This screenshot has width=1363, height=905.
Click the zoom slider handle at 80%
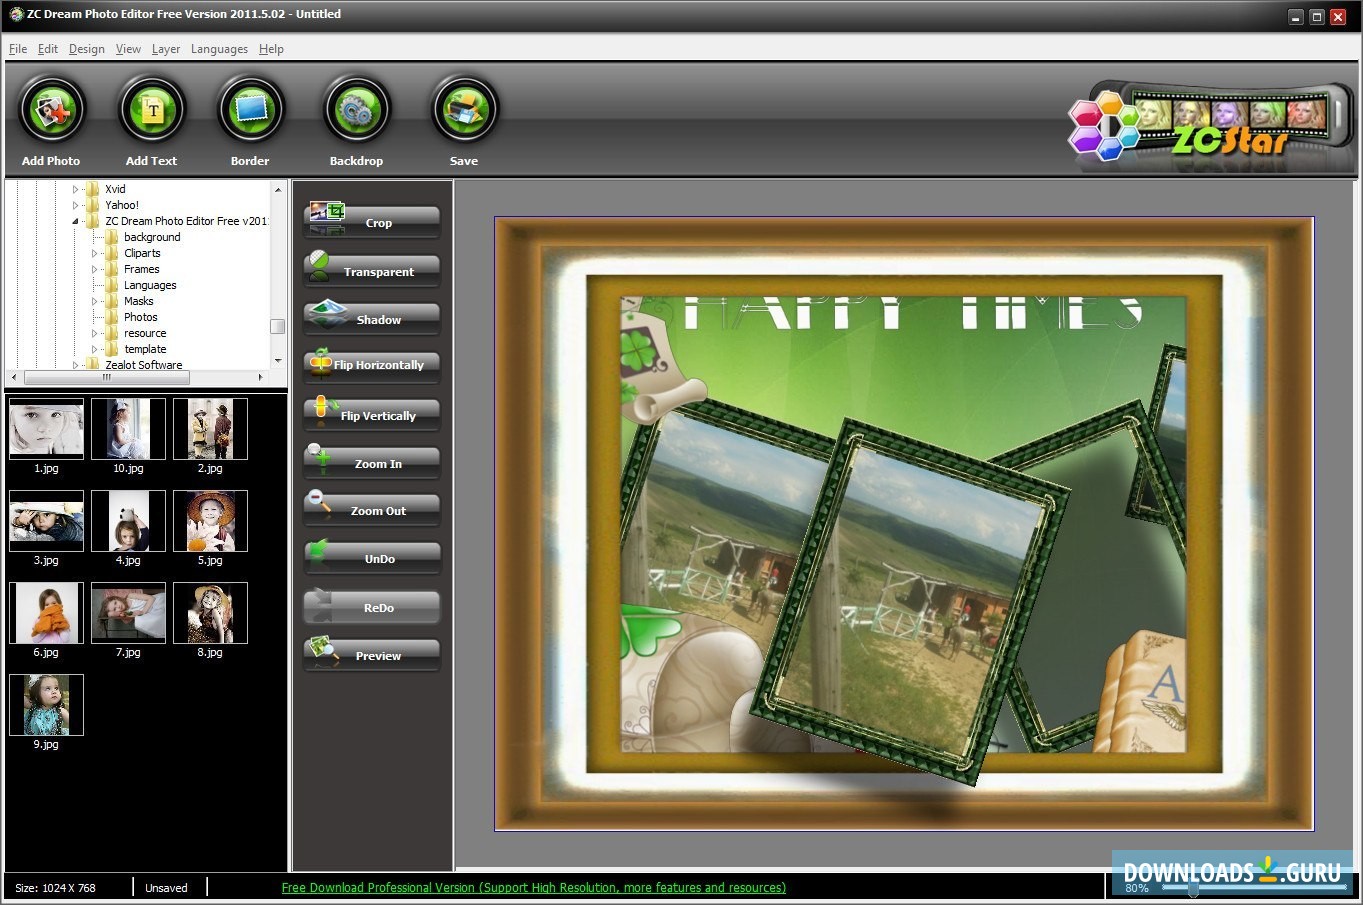tap(1192, 888)
